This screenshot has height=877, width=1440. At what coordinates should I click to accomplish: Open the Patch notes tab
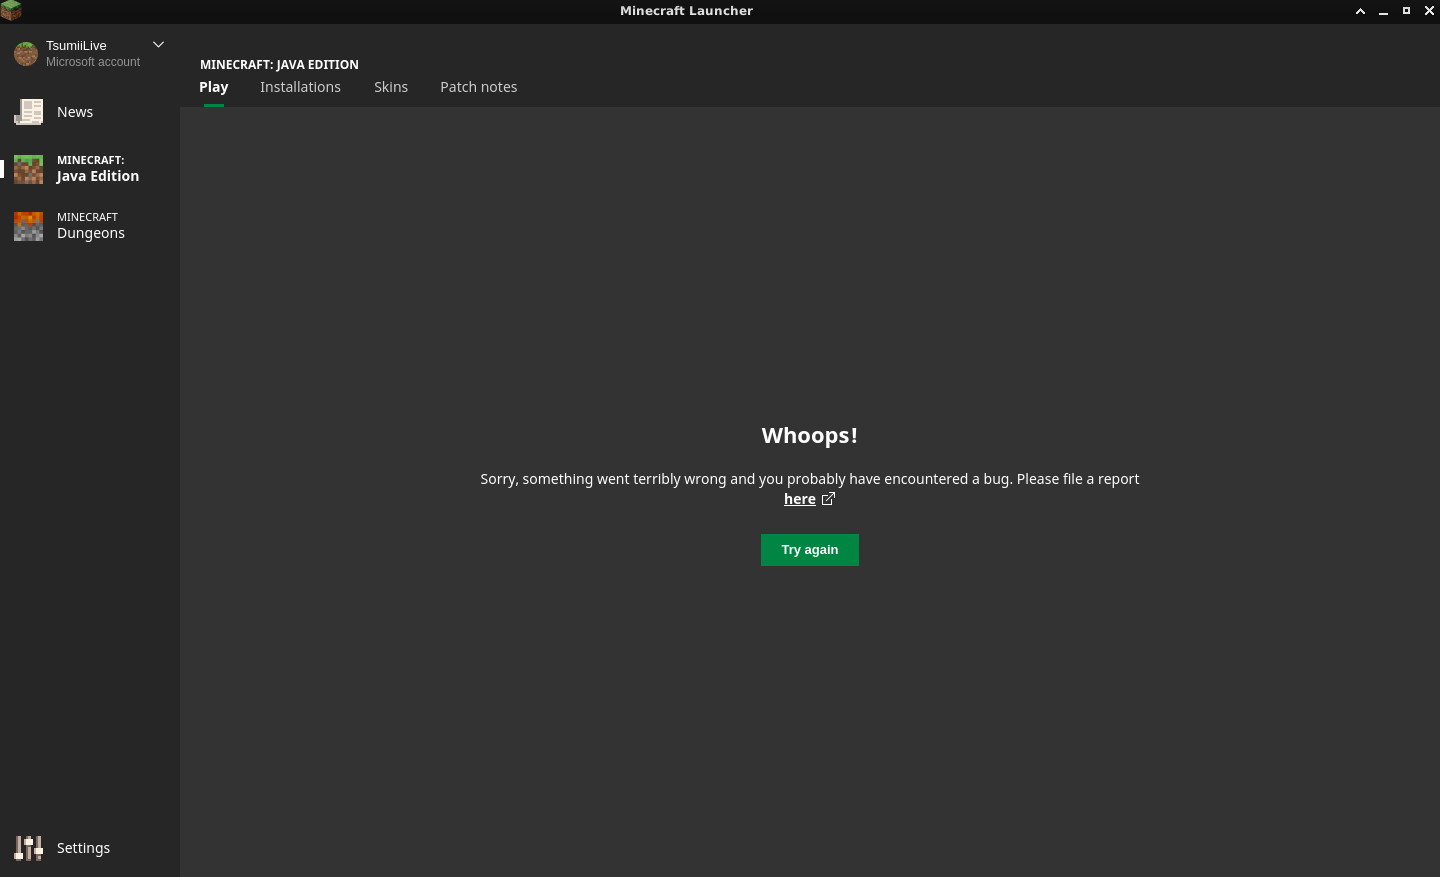[479, 87]
